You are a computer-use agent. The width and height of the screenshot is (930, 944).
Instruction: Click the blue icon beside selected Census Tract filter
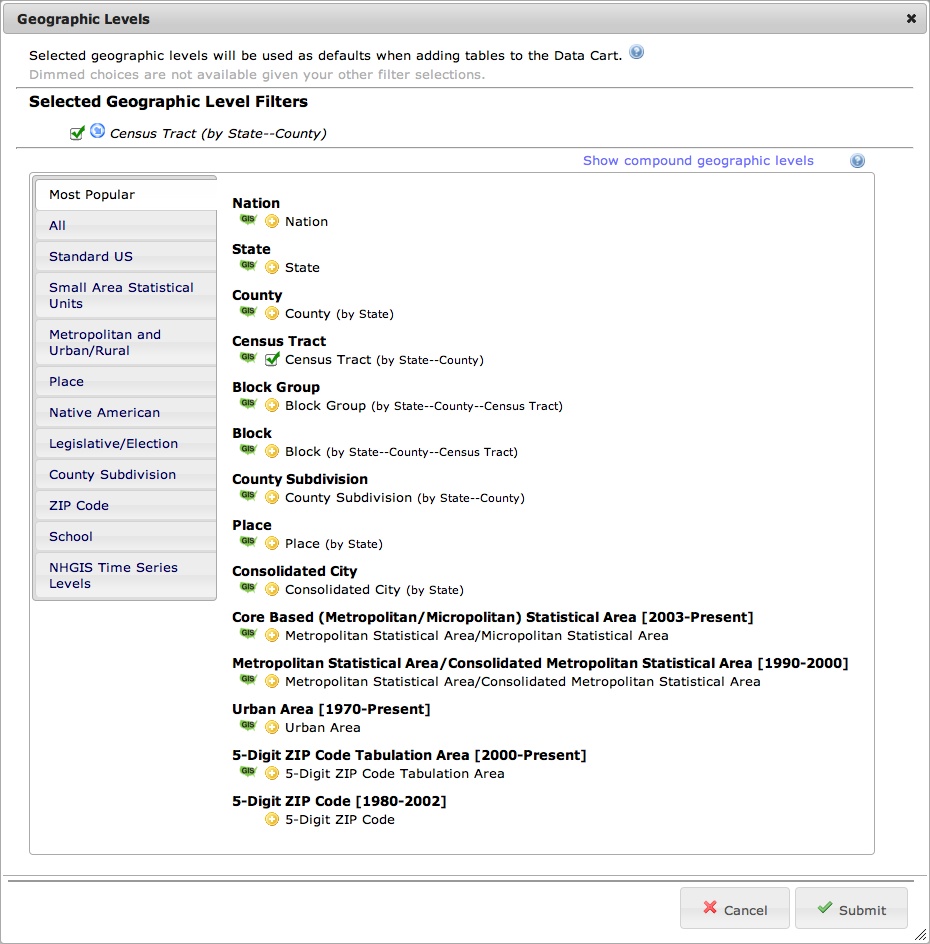[x=97, y=131]
